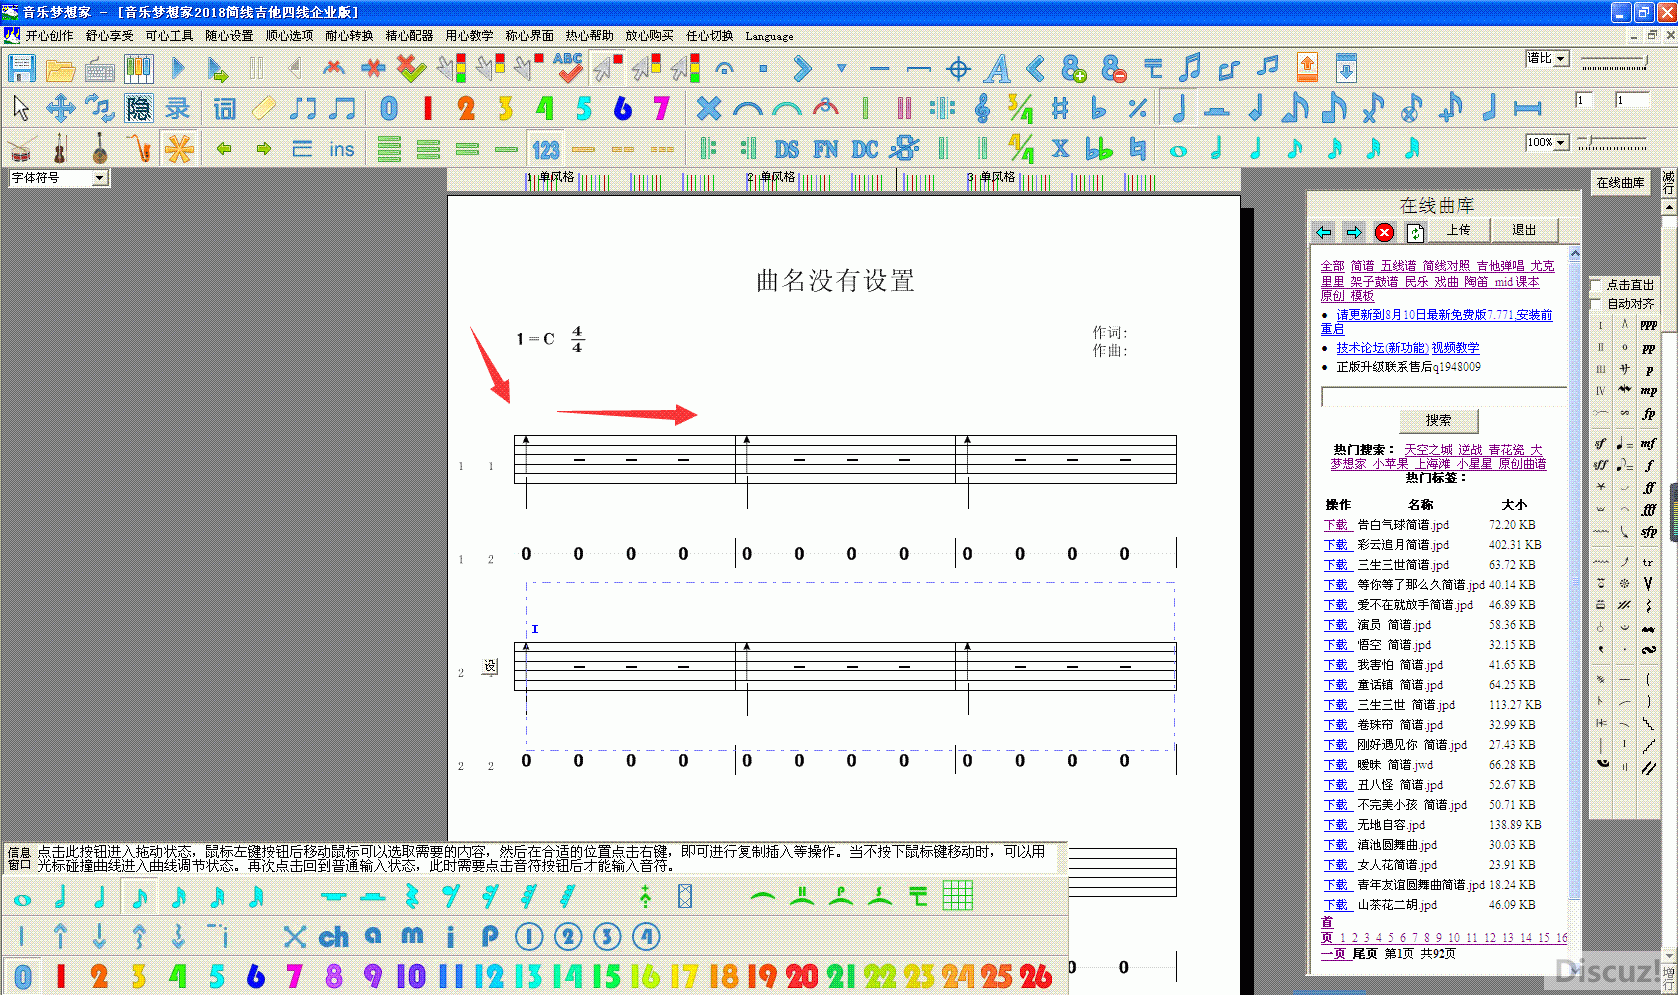Click the blue download arrow icon
Viewport: 1678px width, 995px height.
tap(1346, 67)
